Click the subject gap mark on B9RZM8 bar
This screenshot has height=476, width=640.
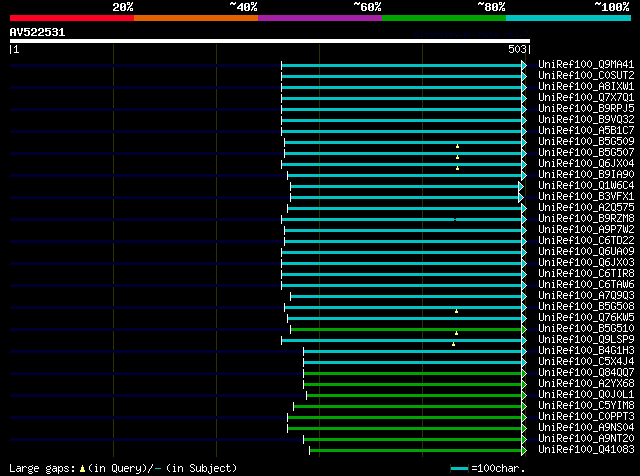click(455, 220)
